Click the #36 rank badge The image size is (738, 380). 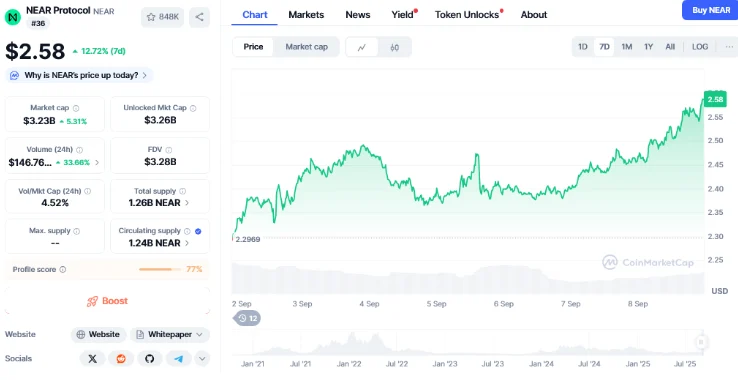pyautogui.click(x=38, y=23)
